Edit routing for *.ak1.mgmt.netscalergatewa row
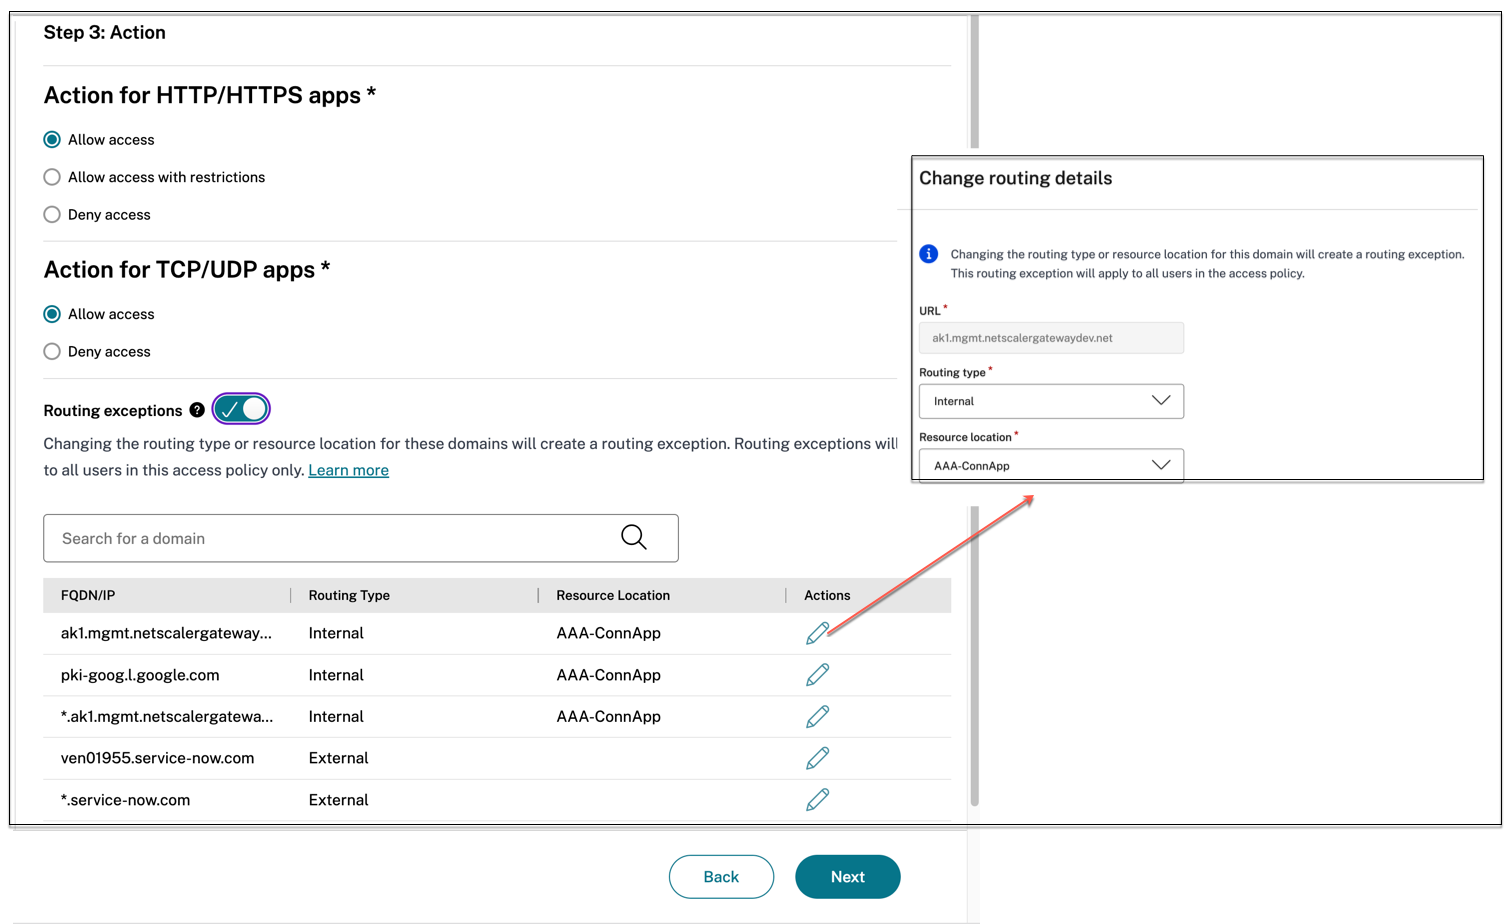This screenshot has height=924, width=1505. [817, 717]
